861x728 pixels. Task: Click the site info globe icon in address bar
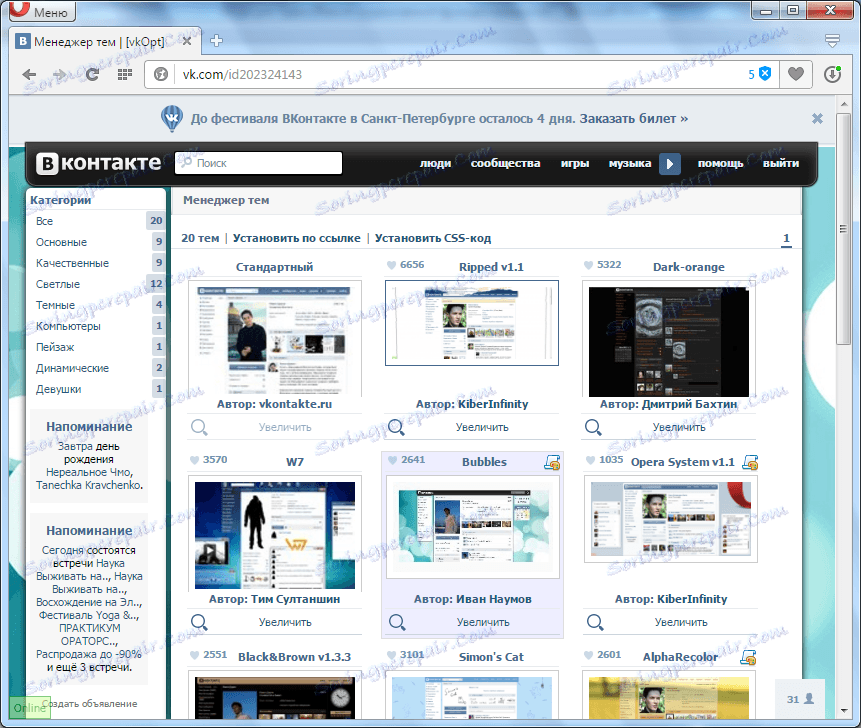point(161,74)
